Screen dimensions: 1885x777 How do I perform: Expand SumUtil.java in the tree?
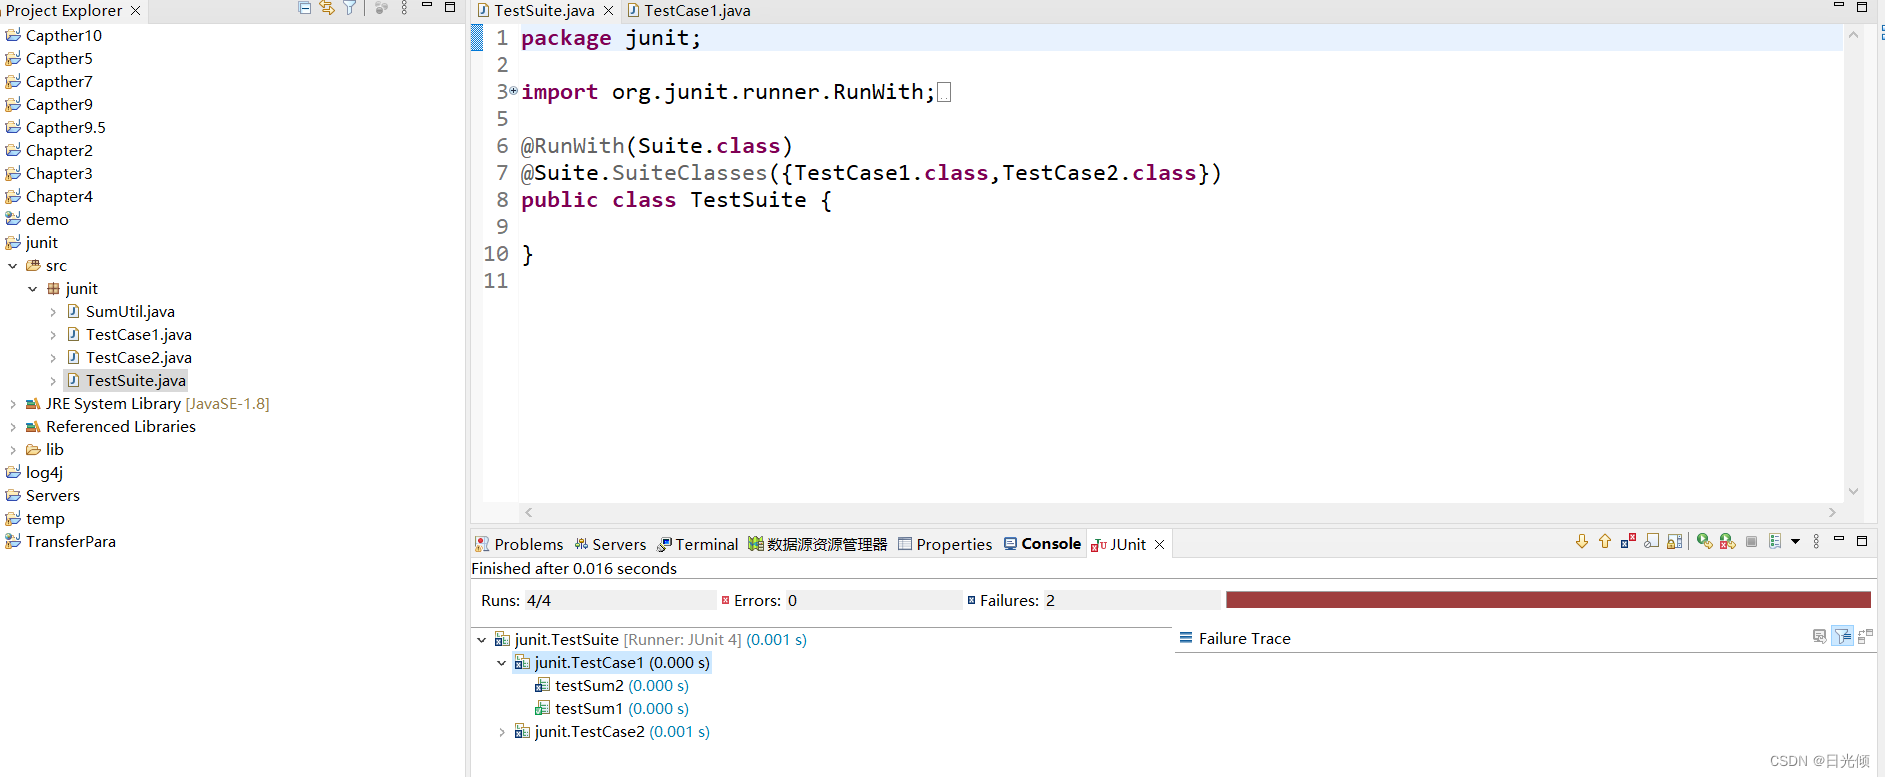(x=52, y=312)
